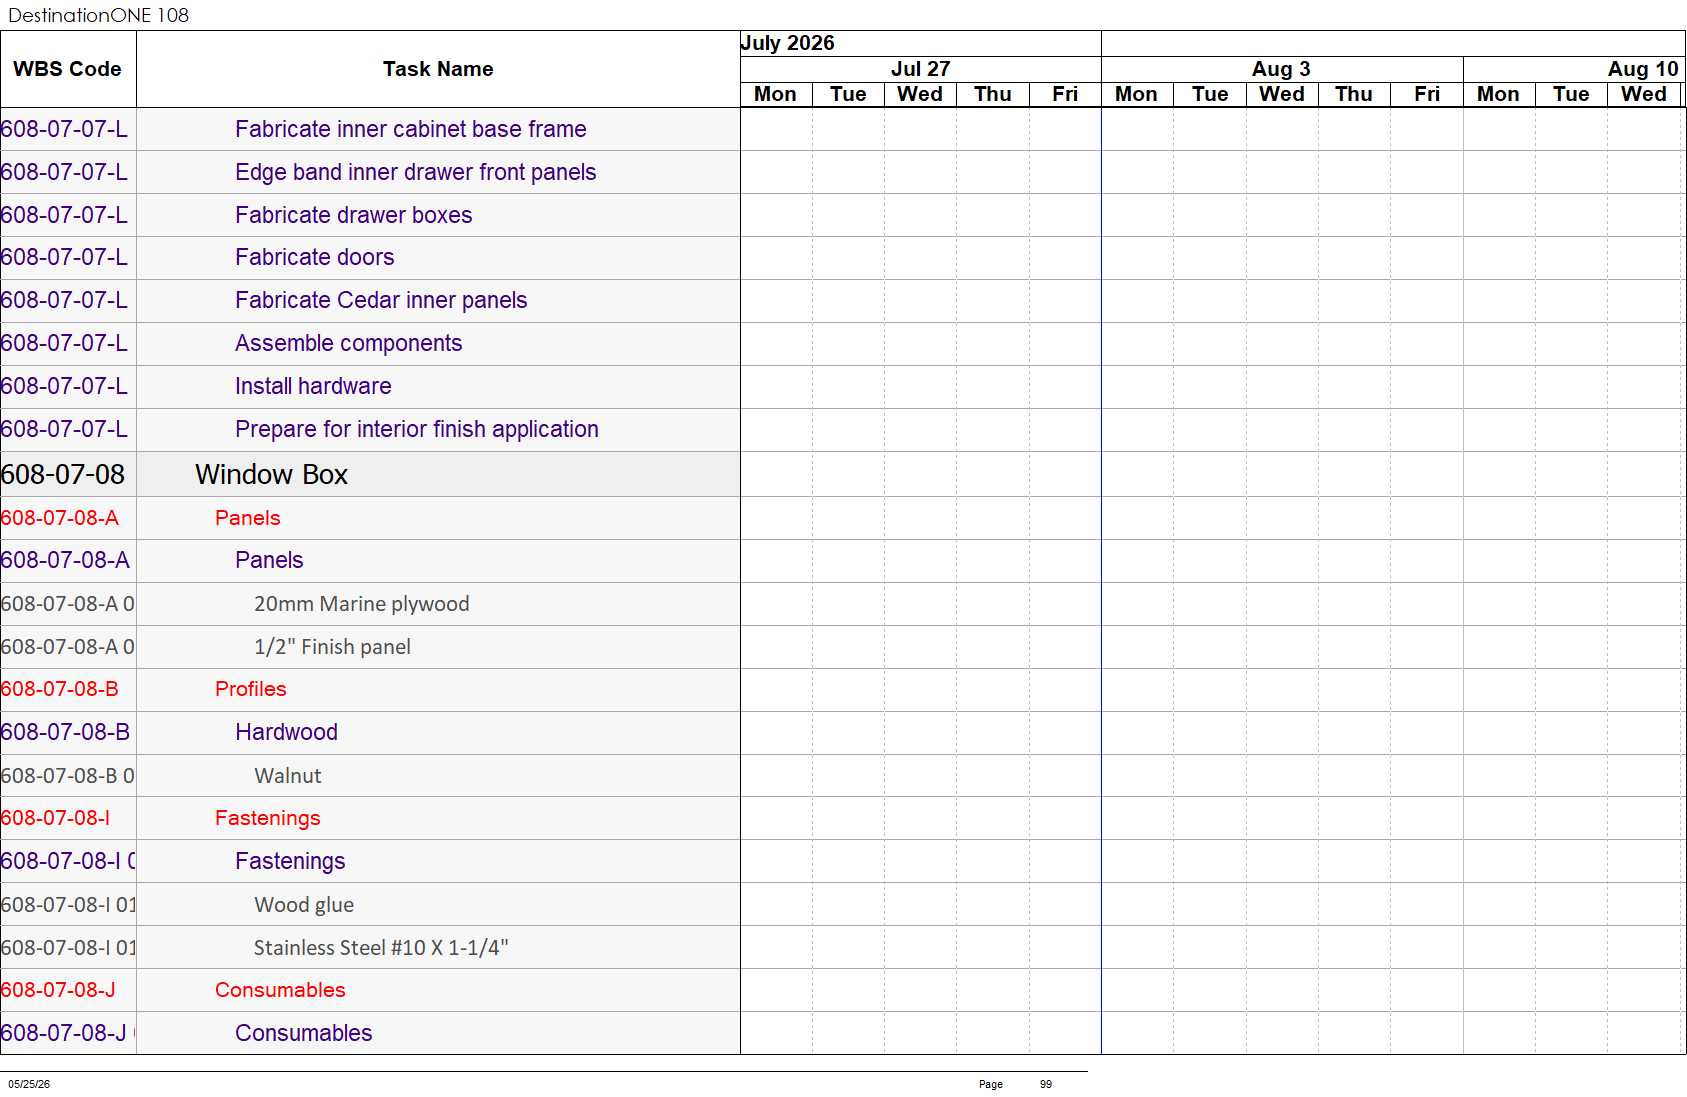Select Prepare for interior finish application task
The height and width of the screenshot is (1097, 1687).
click(x=416, y=429)
